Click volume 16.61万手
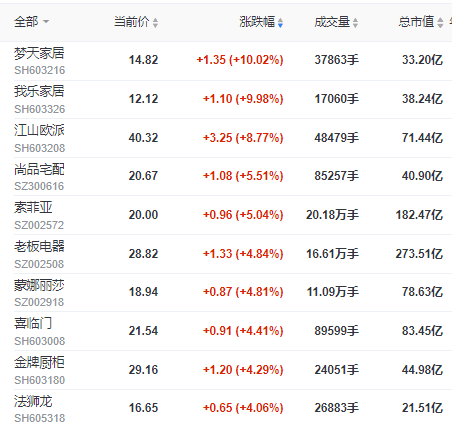This screenshot has height=426, width=452. (332, 254)
